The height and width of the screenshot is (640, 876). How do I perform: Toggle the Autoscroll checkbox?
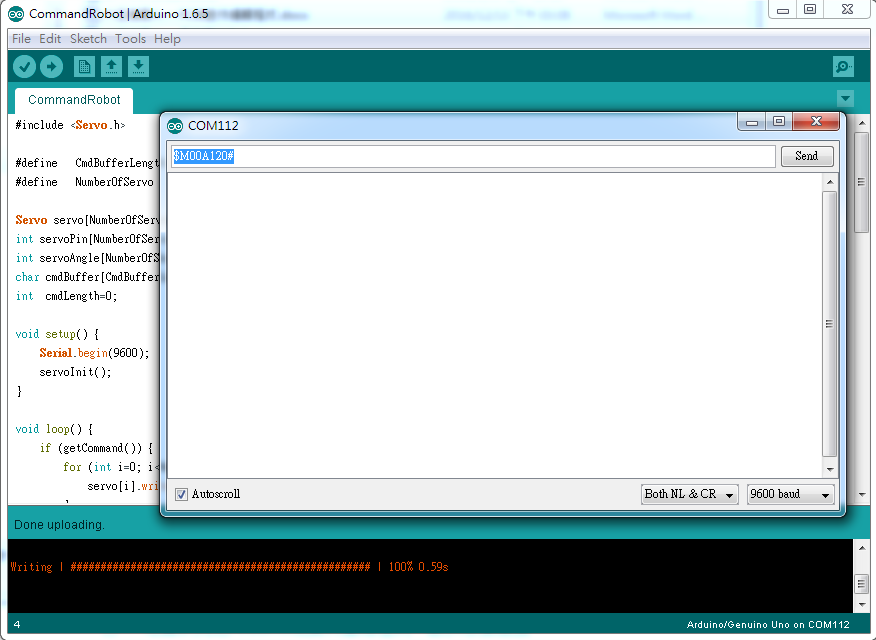(x=182, y=494)
